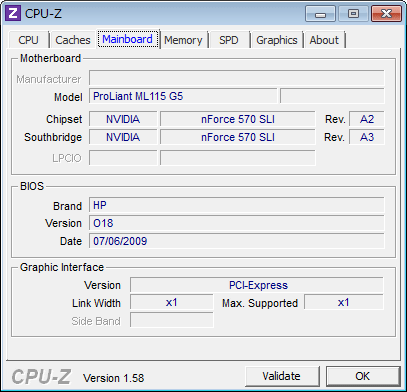Select the Southbridge NVIDIA vendor field

(123, 137)
